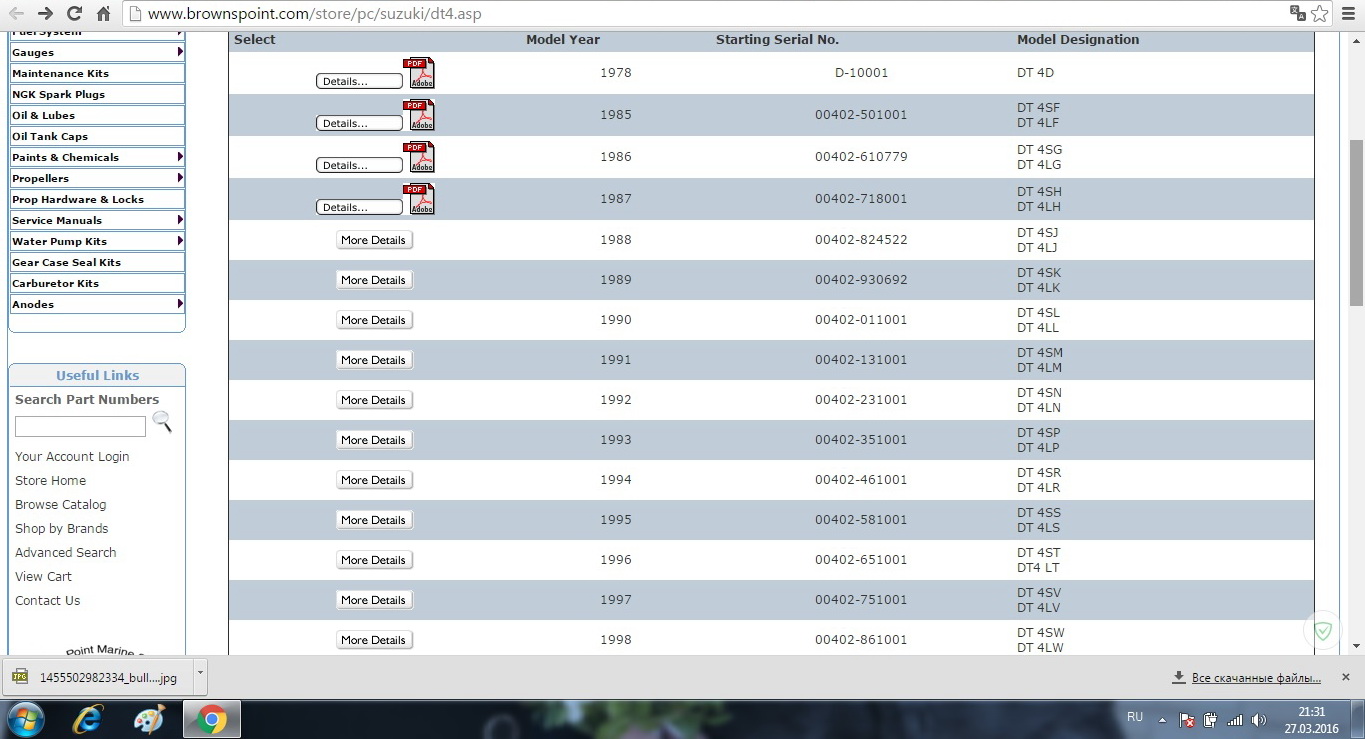Click More Details in the 1992 row
The height and width of the screenshot is (739, 1365).
coord(374,400)
